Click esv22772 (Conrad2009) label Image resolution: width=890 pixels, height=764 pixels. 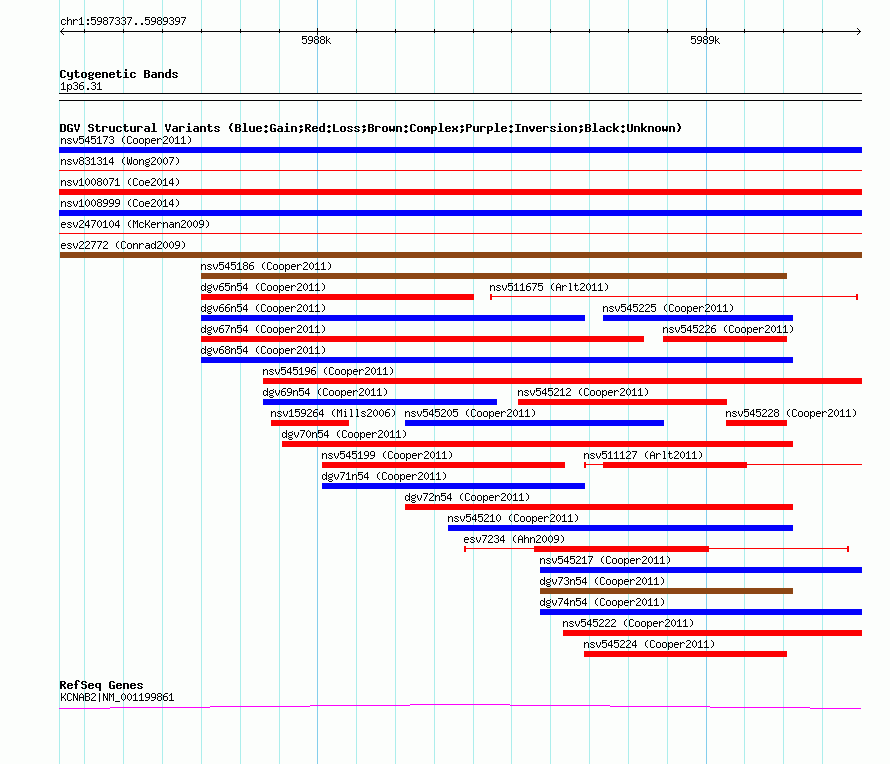click(x=123, y=245)
